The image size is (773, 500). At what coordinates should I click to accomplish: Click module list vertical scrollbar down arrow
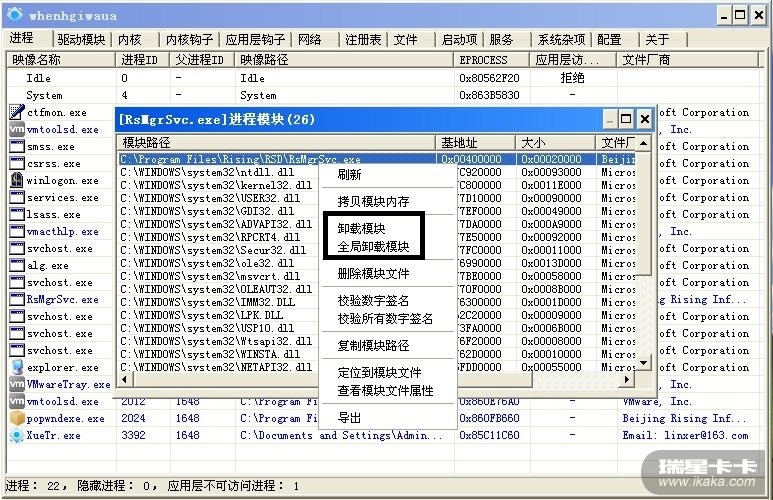click(x=643, y=363)
